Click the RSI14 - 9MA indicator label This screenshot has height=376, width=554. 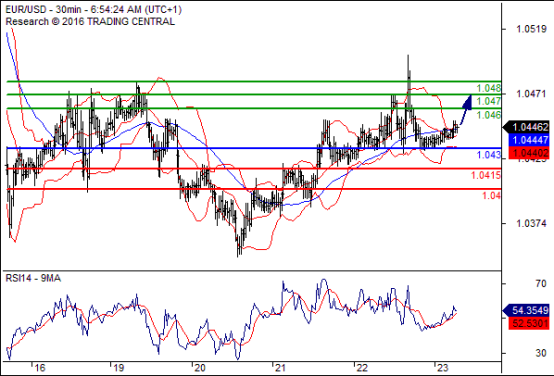point(33,278)
